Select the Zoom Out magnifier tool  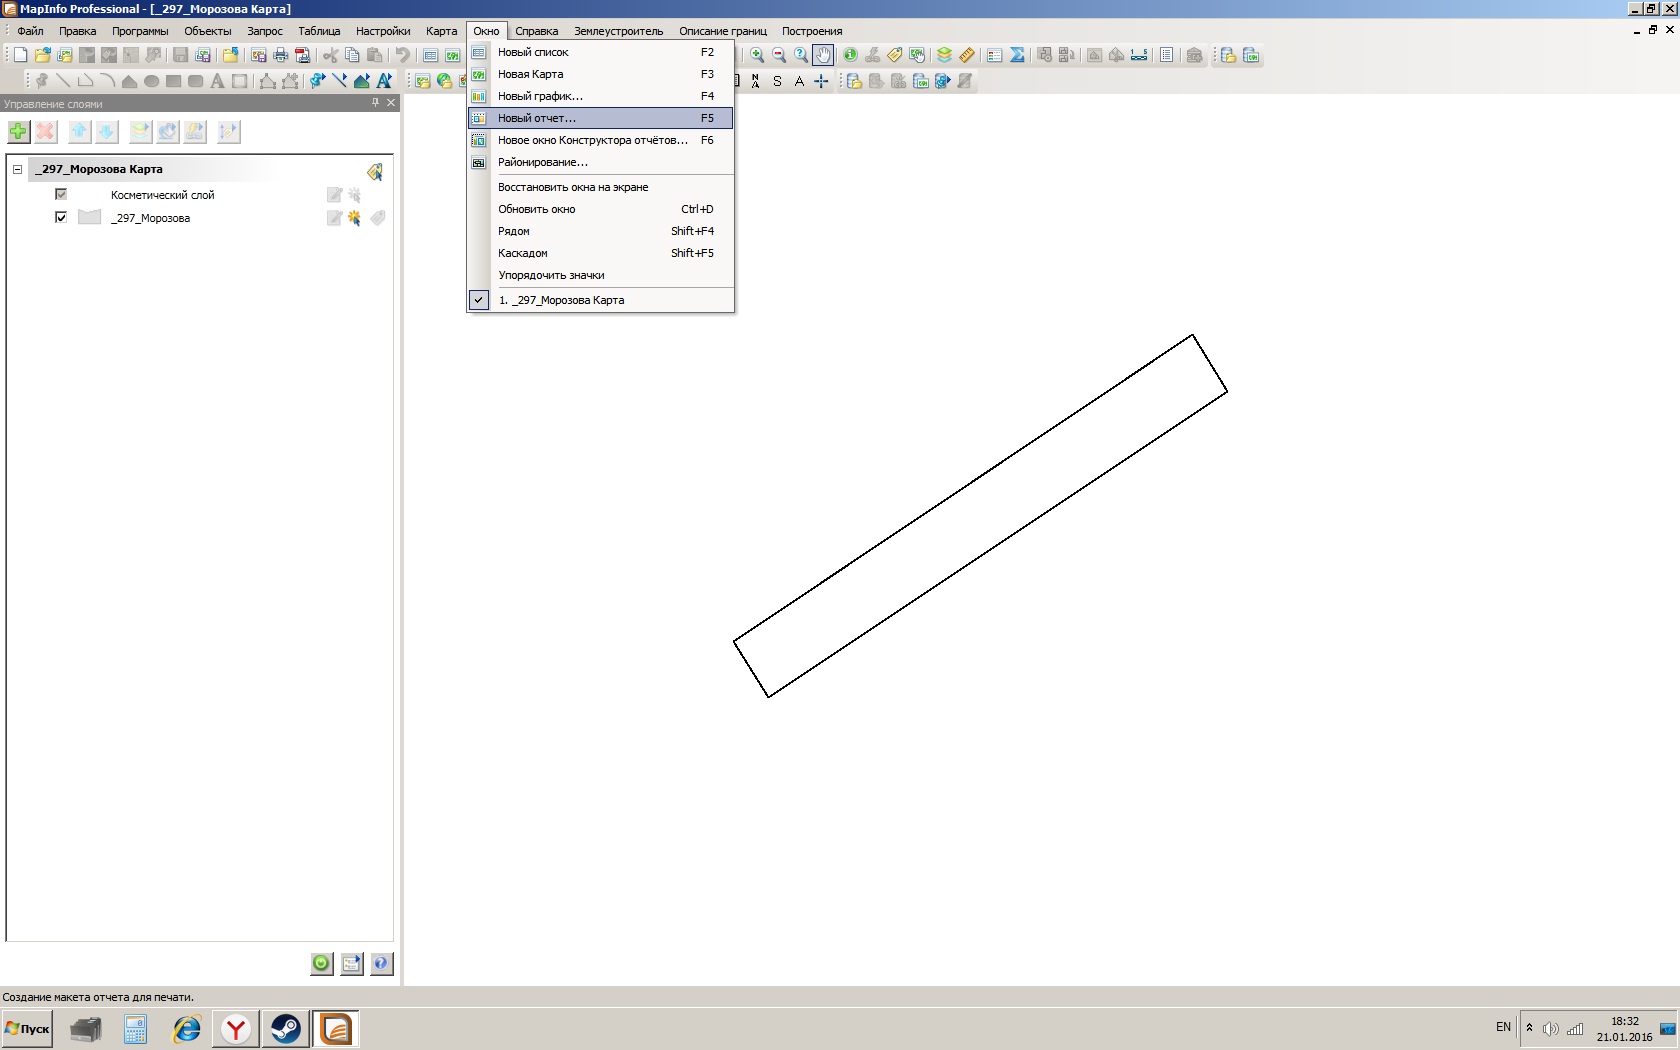pos(779,55)
